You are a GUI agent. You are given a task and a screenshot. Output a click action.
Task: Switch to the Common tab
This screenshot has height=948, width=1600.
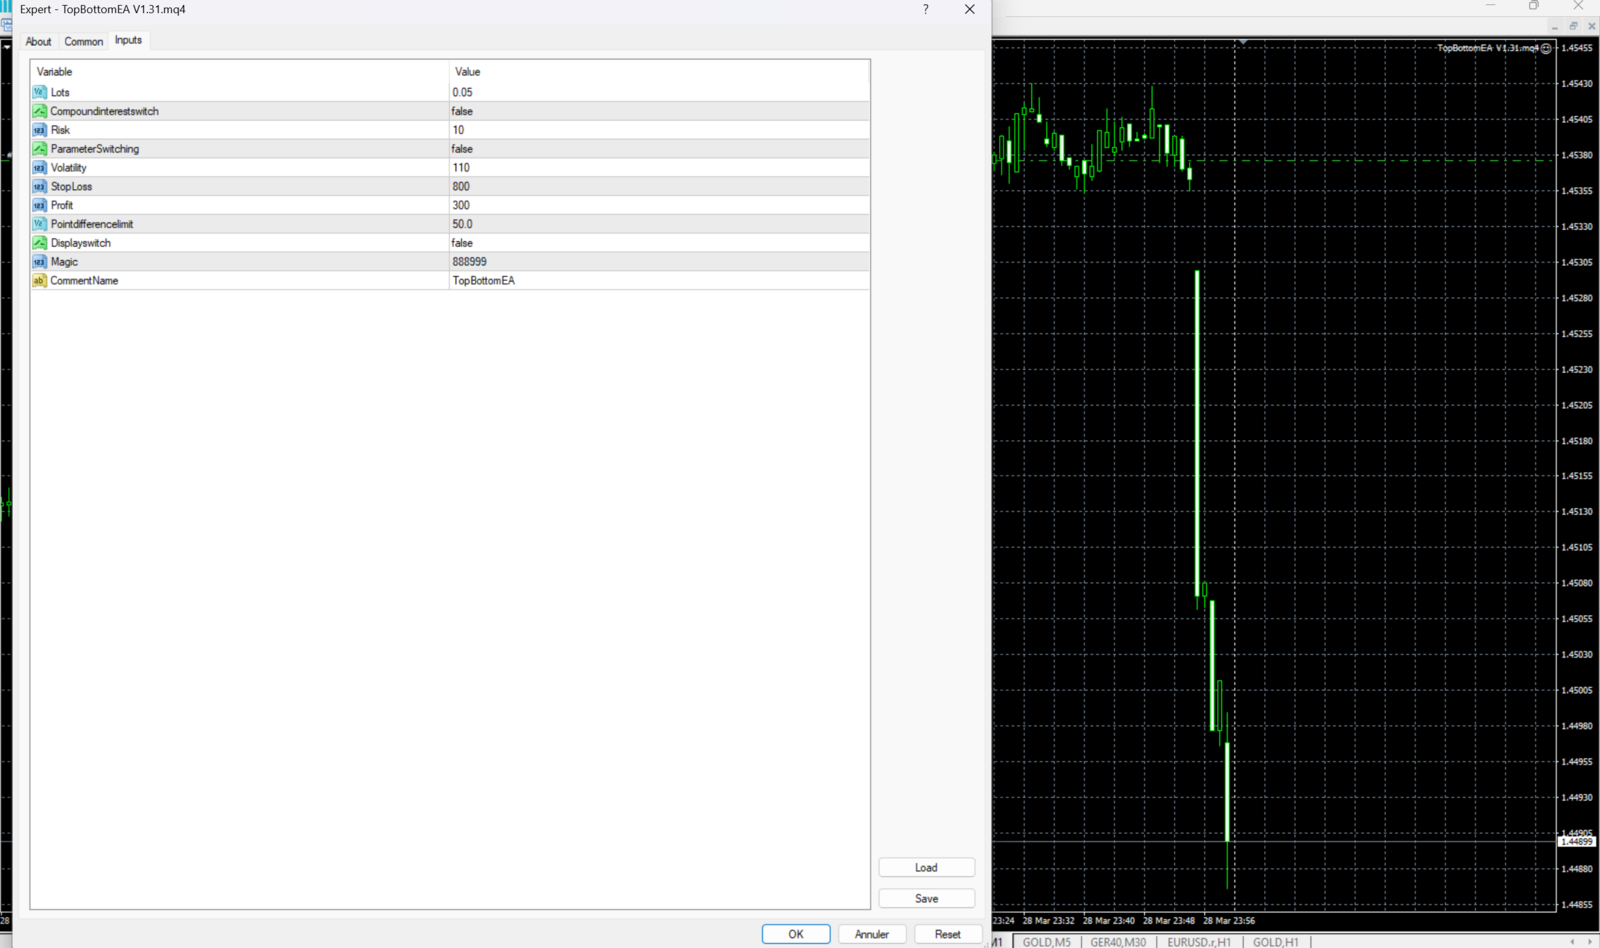(x=84, y=41)
